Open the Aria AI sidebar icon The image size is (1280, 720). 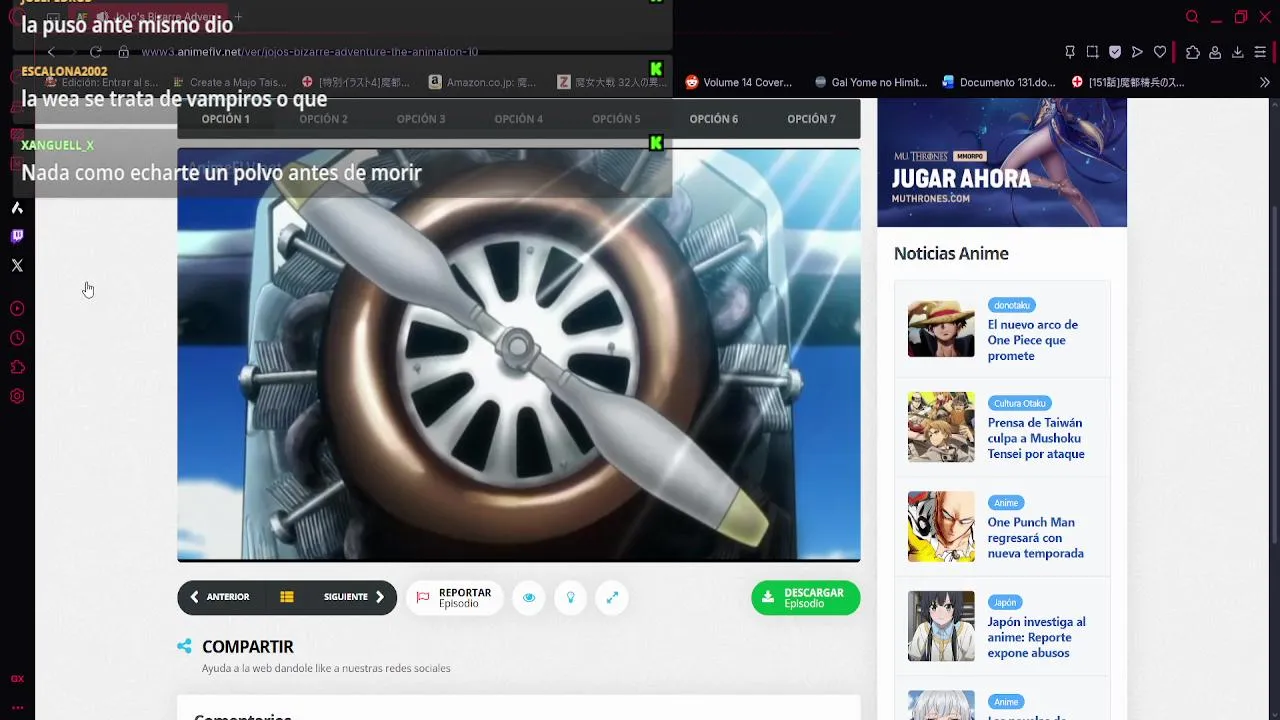(x=17, y=208)
